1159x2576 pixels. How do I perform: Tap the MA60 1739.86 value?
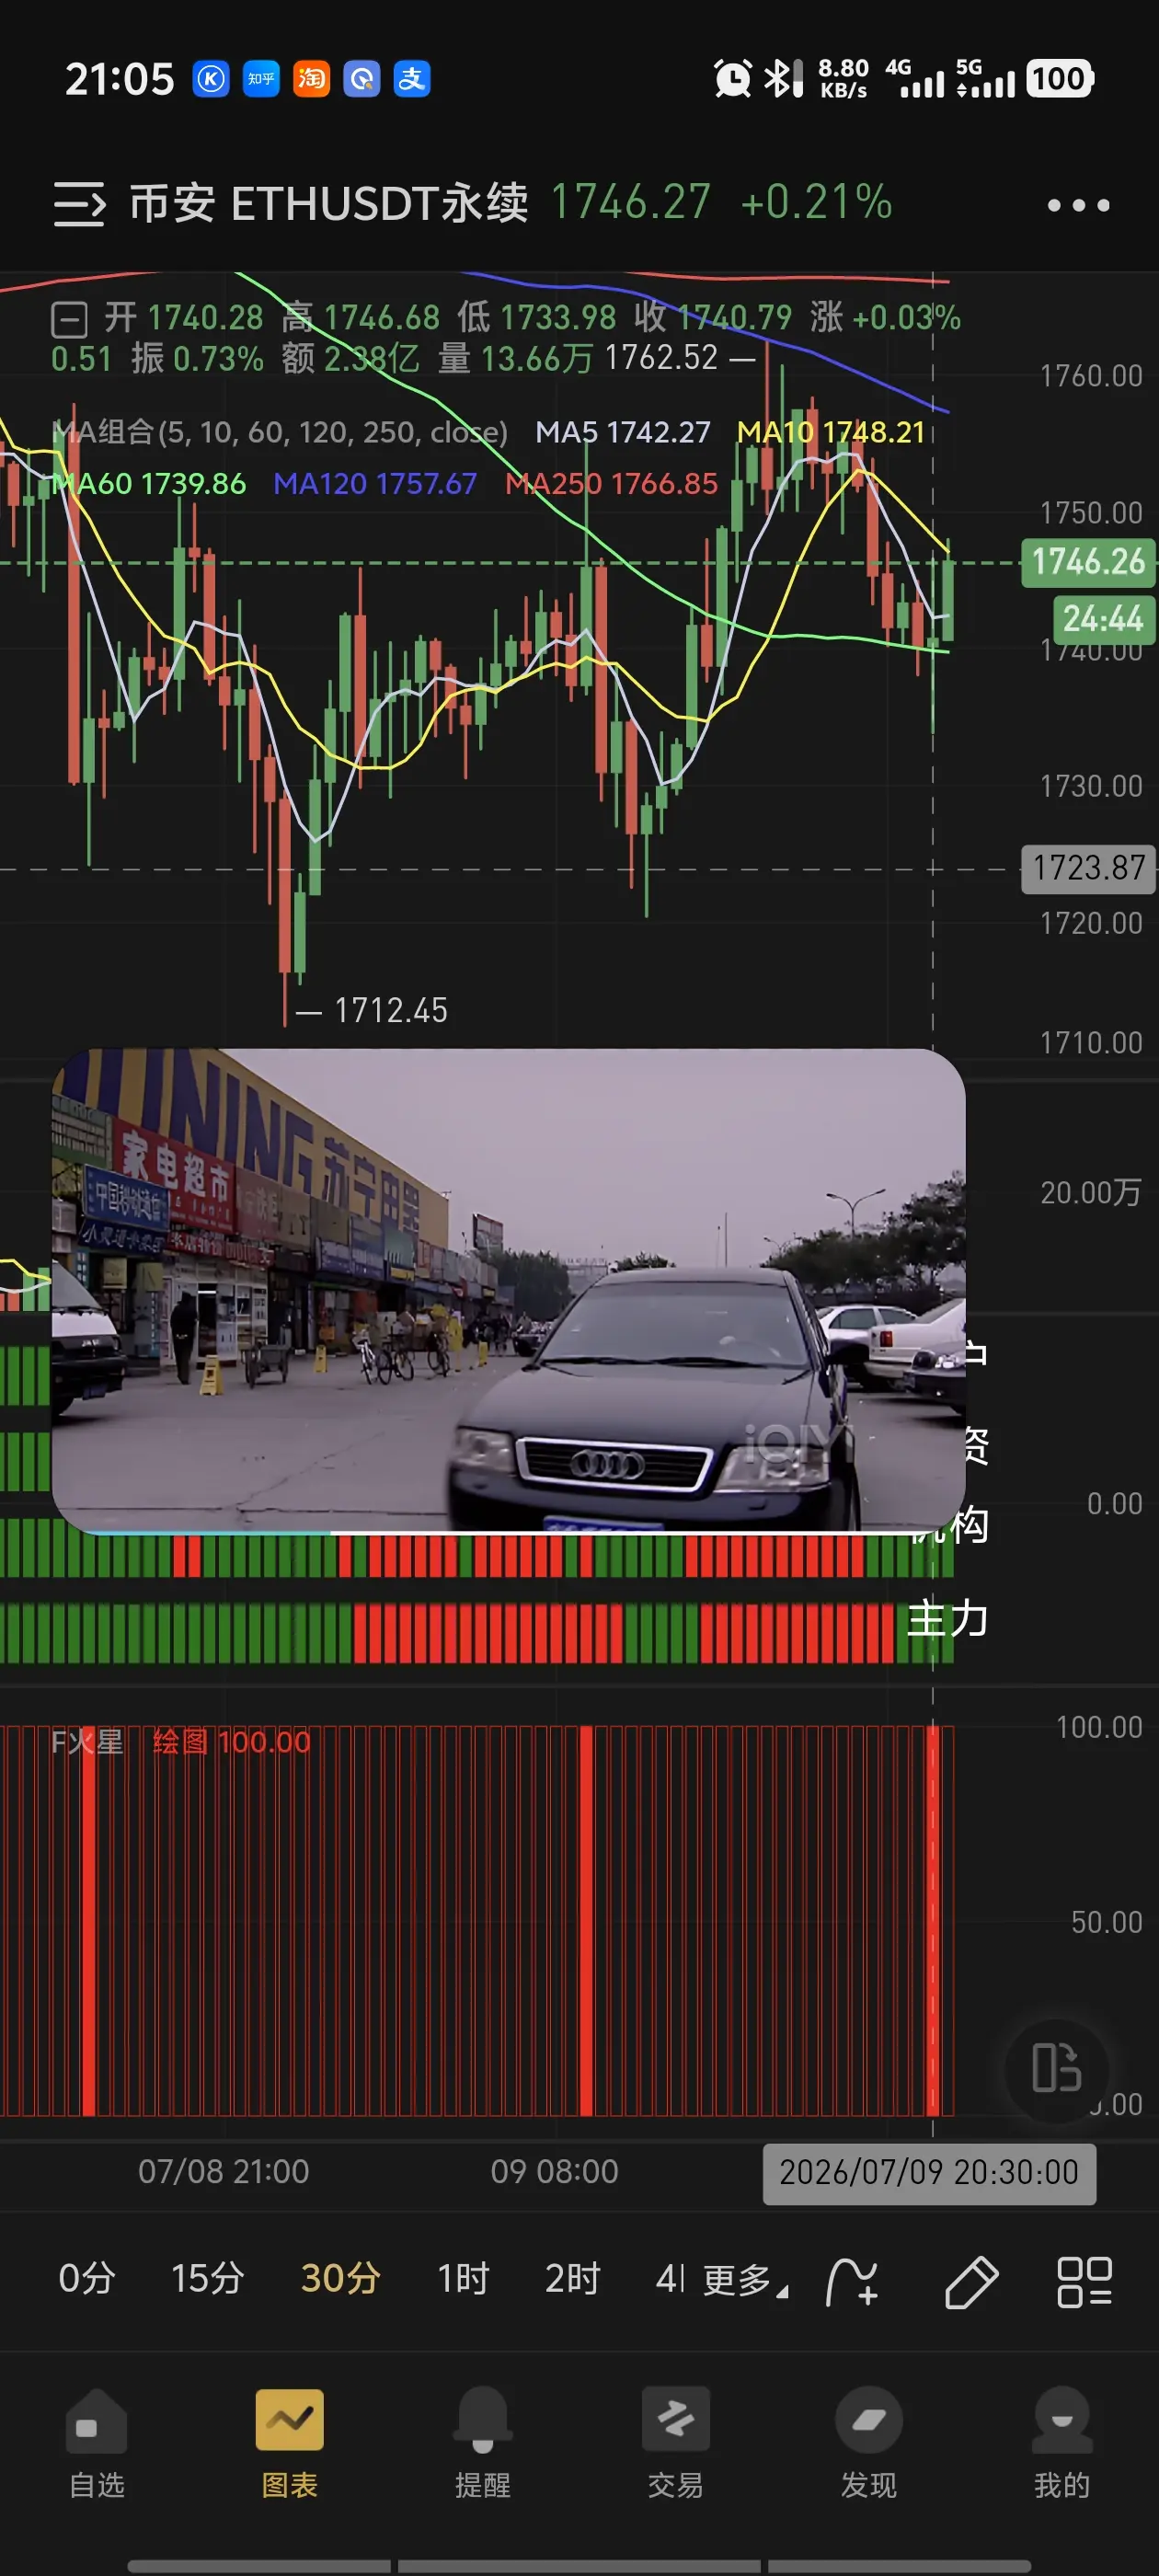click(x=149, y=484)
